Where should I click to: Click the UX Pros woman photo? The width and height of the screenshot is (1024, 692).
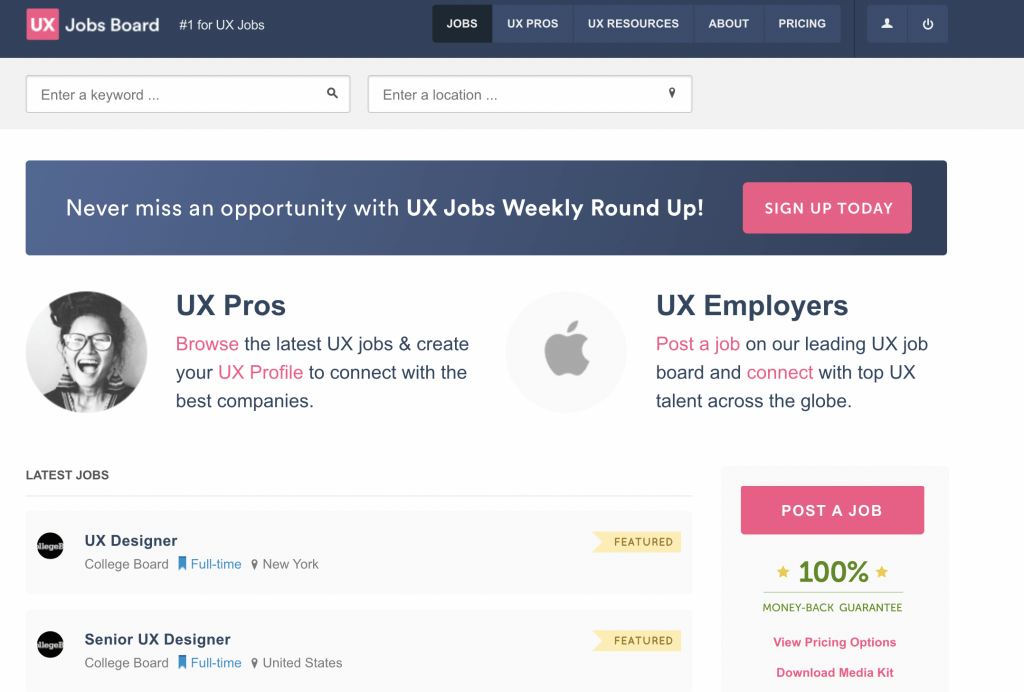click(86, 352)
